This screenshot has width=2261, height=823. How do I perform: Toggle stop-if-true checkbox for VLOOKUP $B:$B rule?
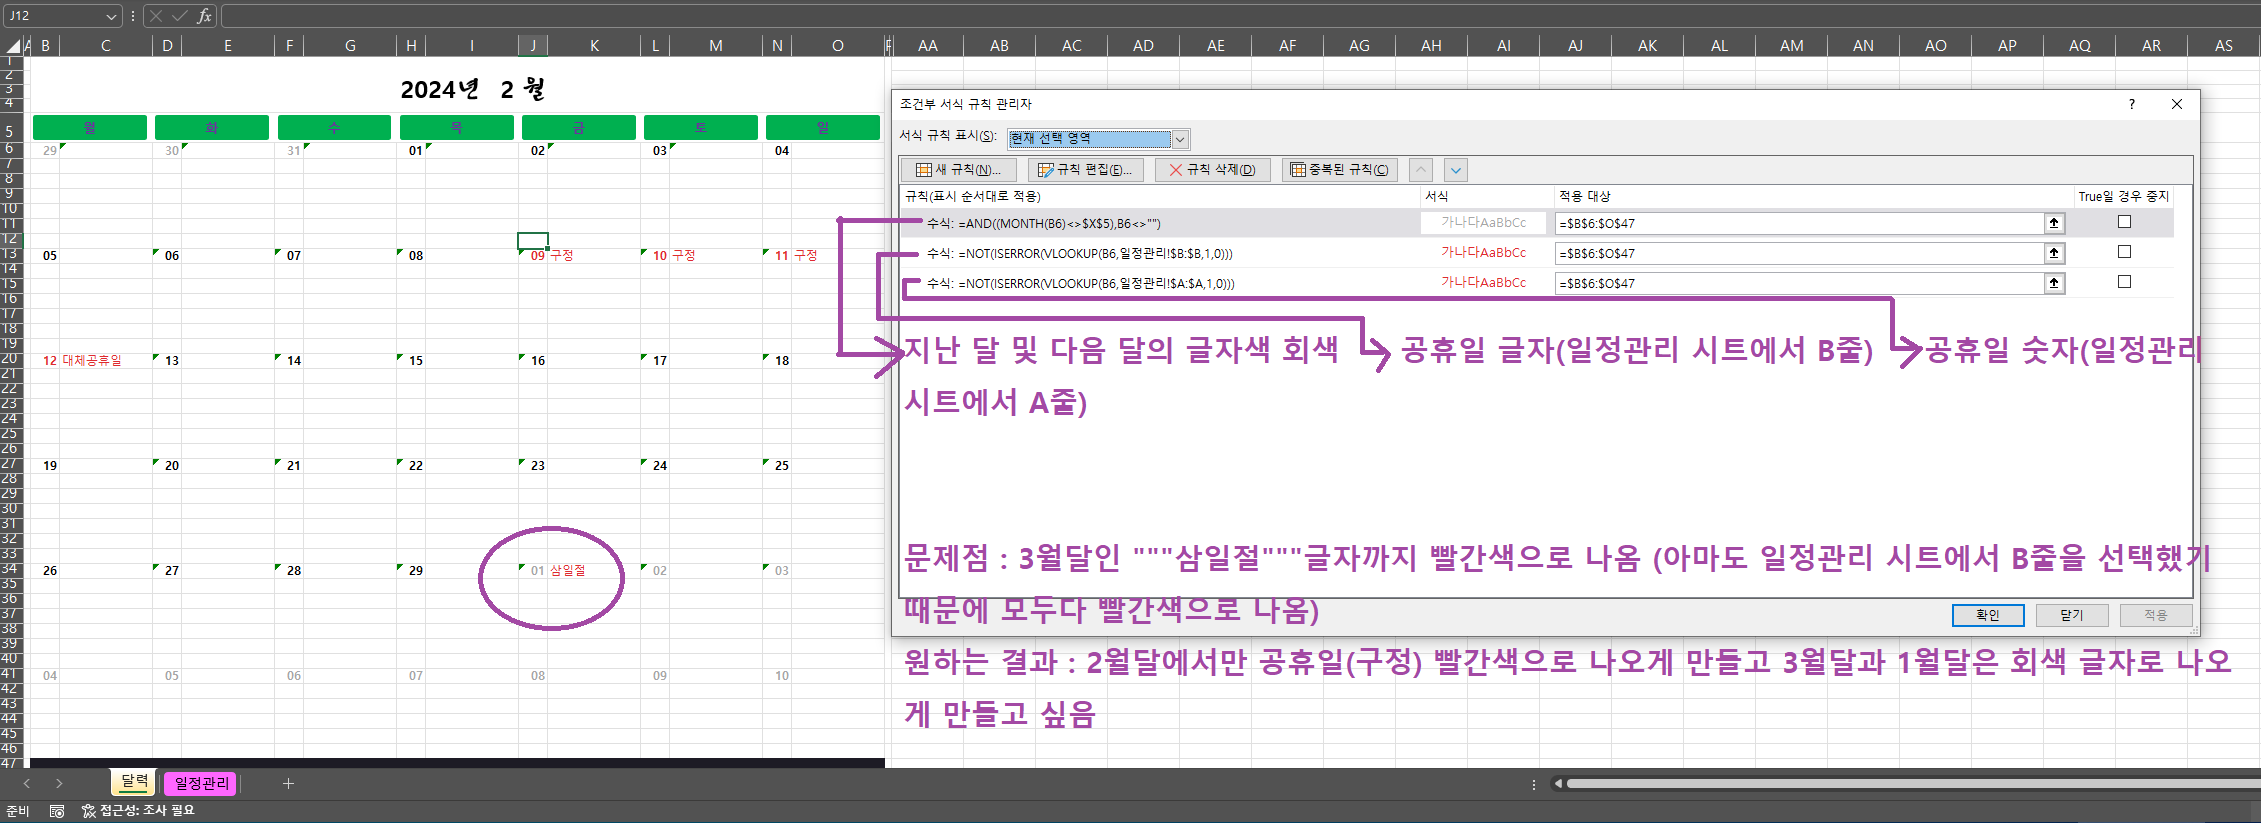[2124, 252]
